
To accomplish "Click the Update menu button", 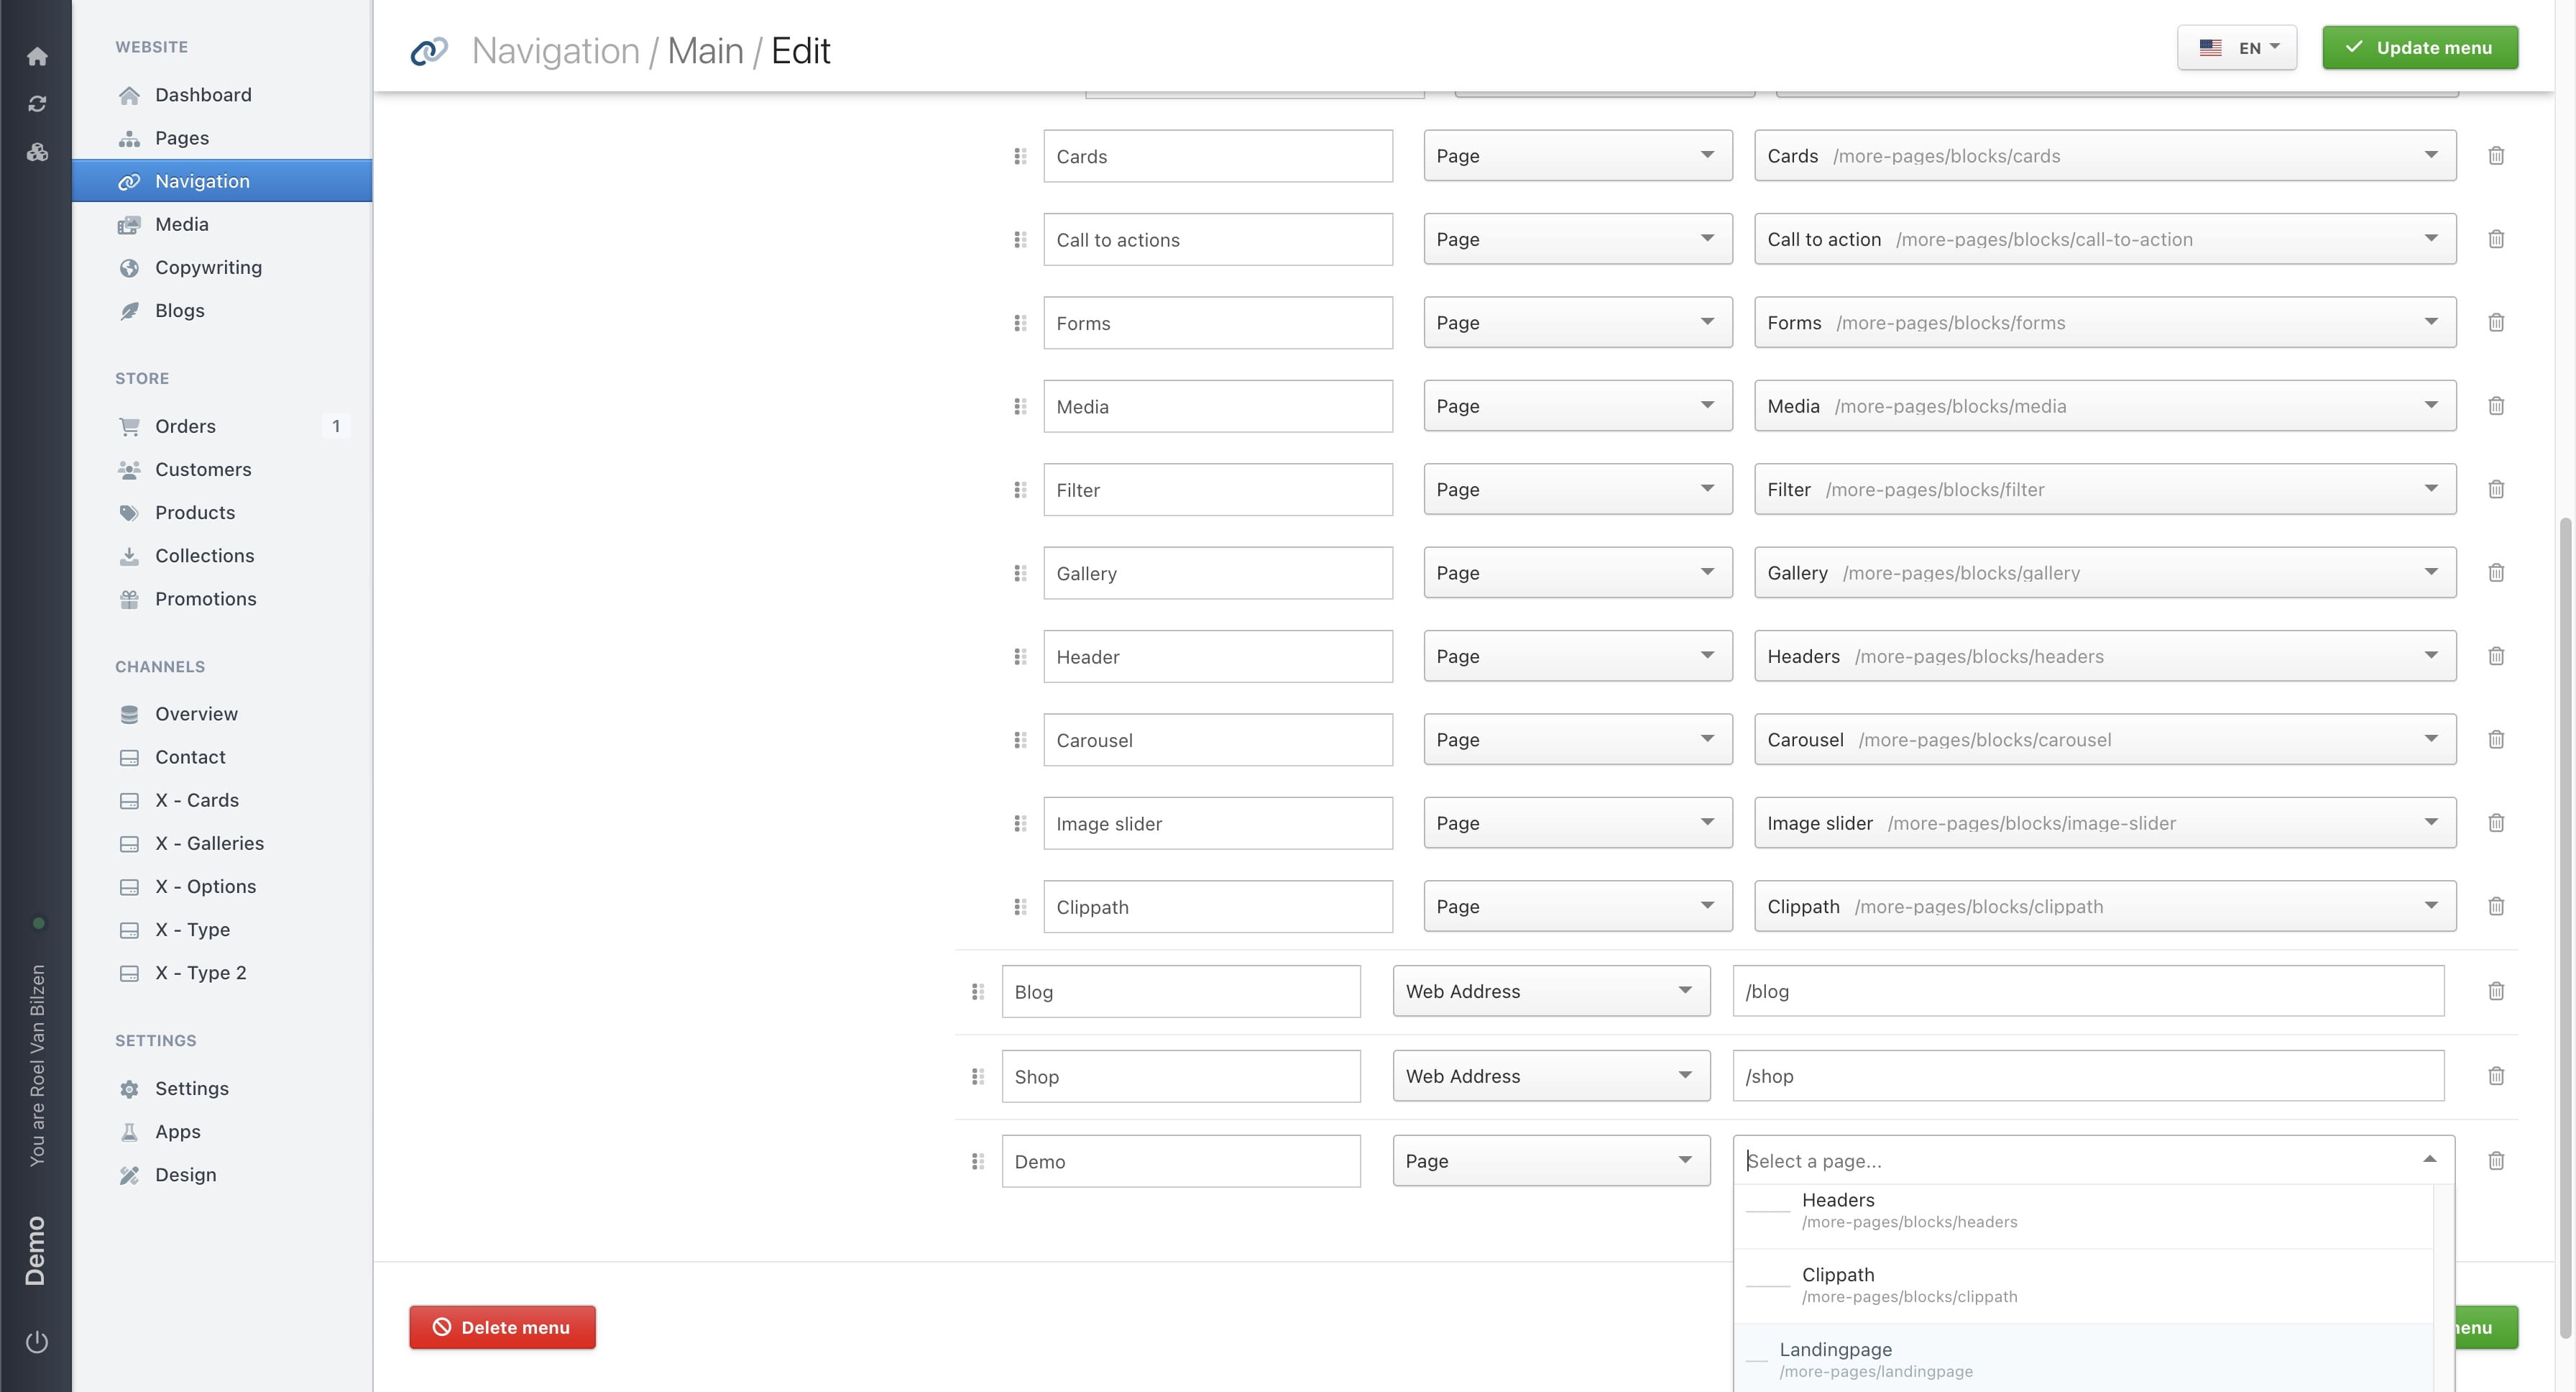I will pyautogui.click(x=2419, y=47).
